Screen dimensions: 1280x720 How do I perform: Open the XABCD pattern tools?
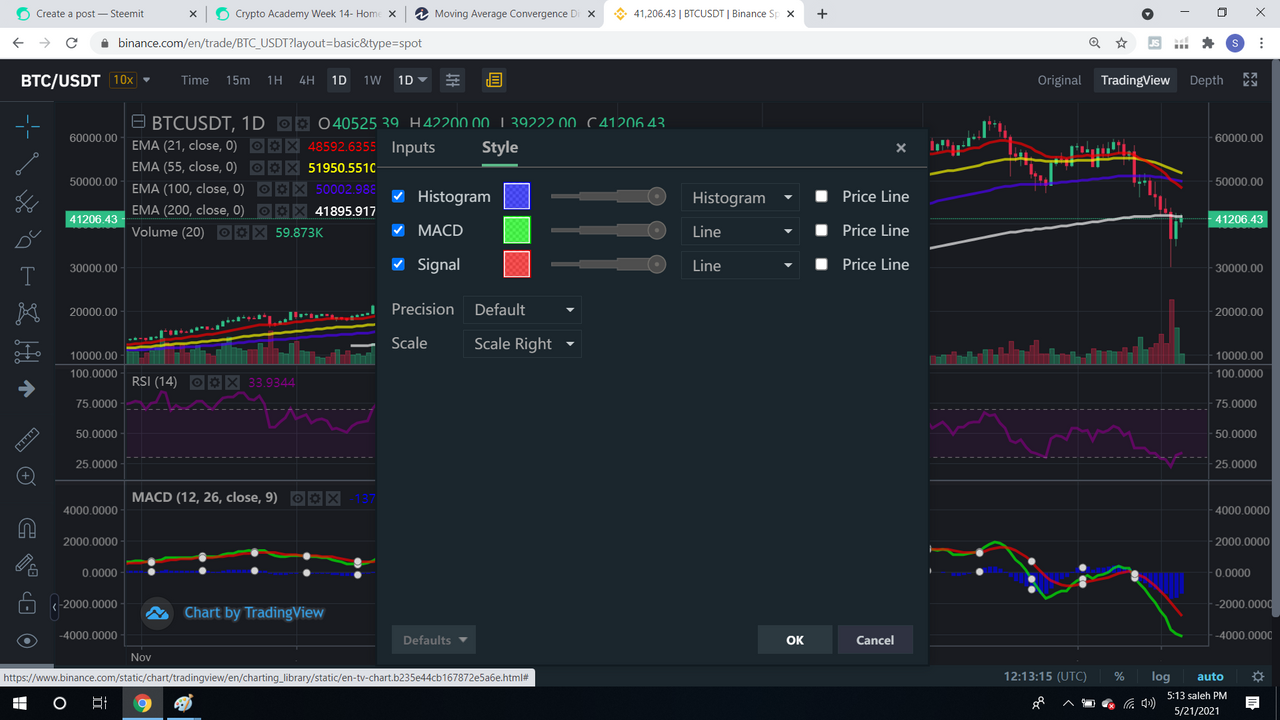pyautogui.click(x=27, y=314)
